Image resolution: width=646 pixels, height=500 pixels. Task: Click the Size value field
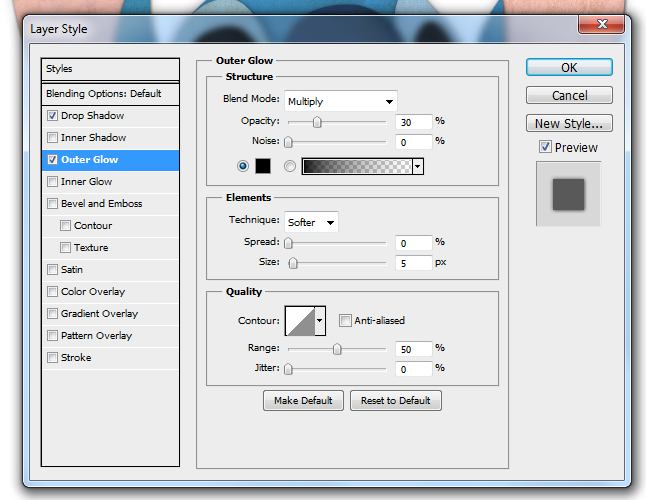click(413, 263)
